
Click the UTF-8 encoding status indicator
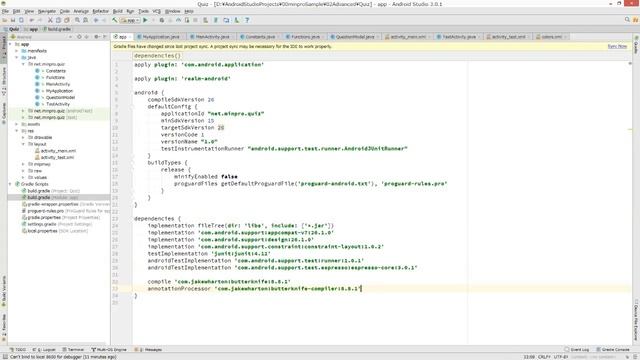tap(560, 357)
